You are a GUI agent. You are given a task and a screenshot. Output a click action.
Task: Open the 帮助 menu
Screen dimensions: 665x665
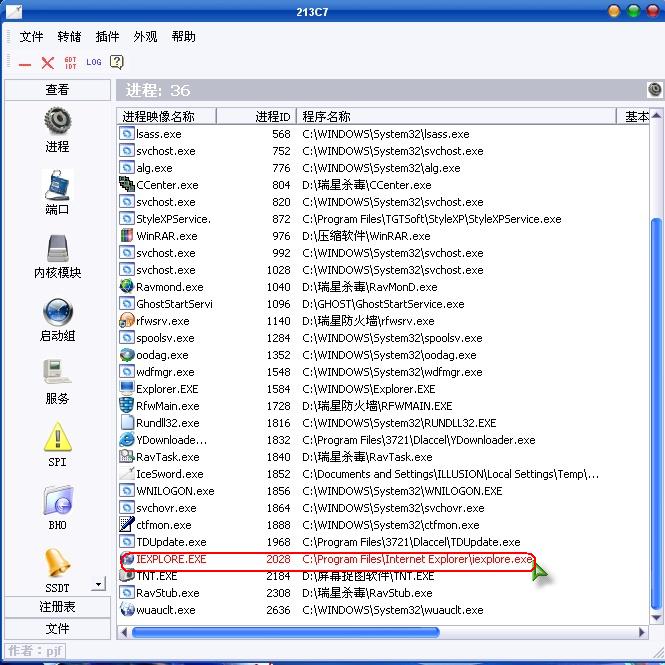pyautogui.click(x=184, y=37)
